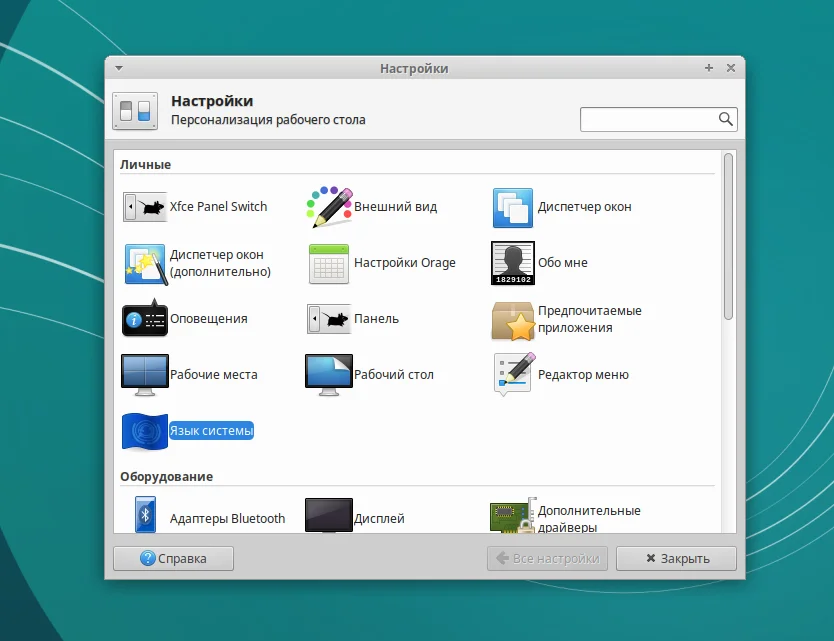Open Рабочий стол monitor icon
Image resolution: width=834 pixels, height=641 pixels.
[329, 375]
